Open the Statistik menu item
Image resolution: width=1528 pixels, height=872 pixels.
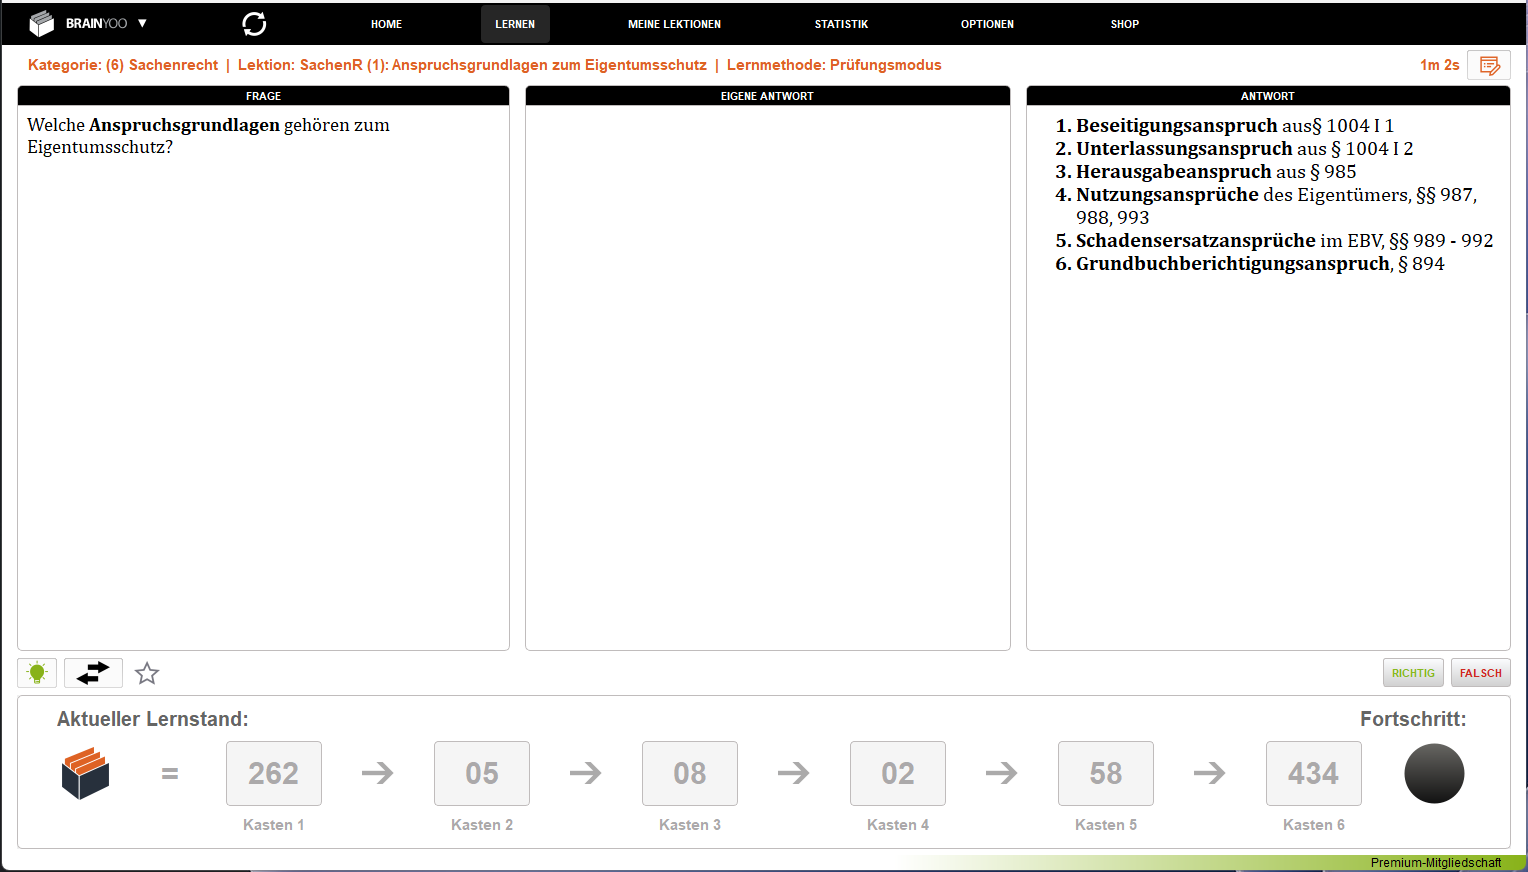pyautogui.click(x=841, y=24)
